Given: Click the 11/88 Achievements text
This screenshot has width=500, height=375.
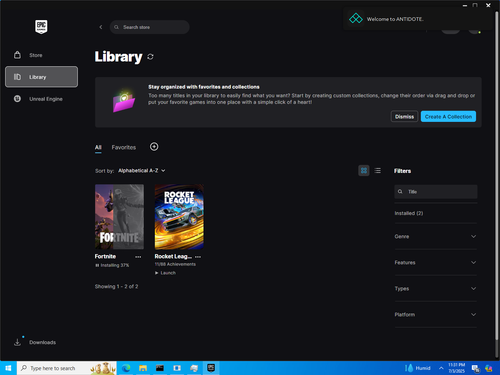Looking at the screenshot, I should tap(175, 264).
